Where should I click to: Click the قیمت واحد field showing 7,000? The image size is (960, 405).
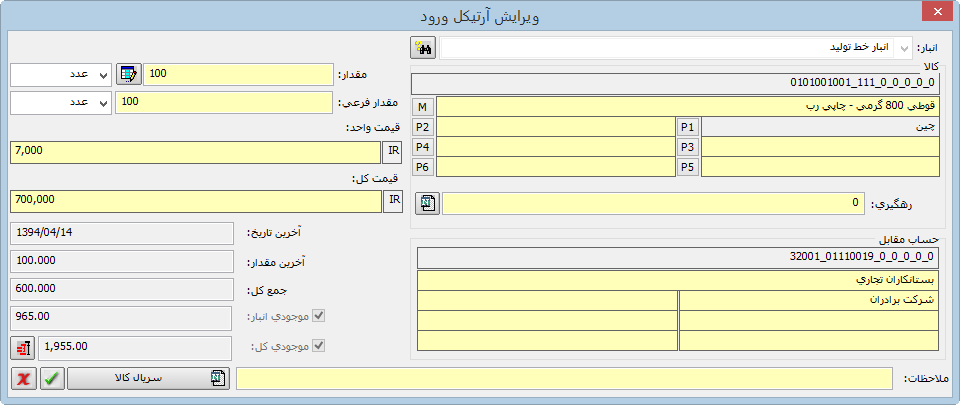[195, 151]
